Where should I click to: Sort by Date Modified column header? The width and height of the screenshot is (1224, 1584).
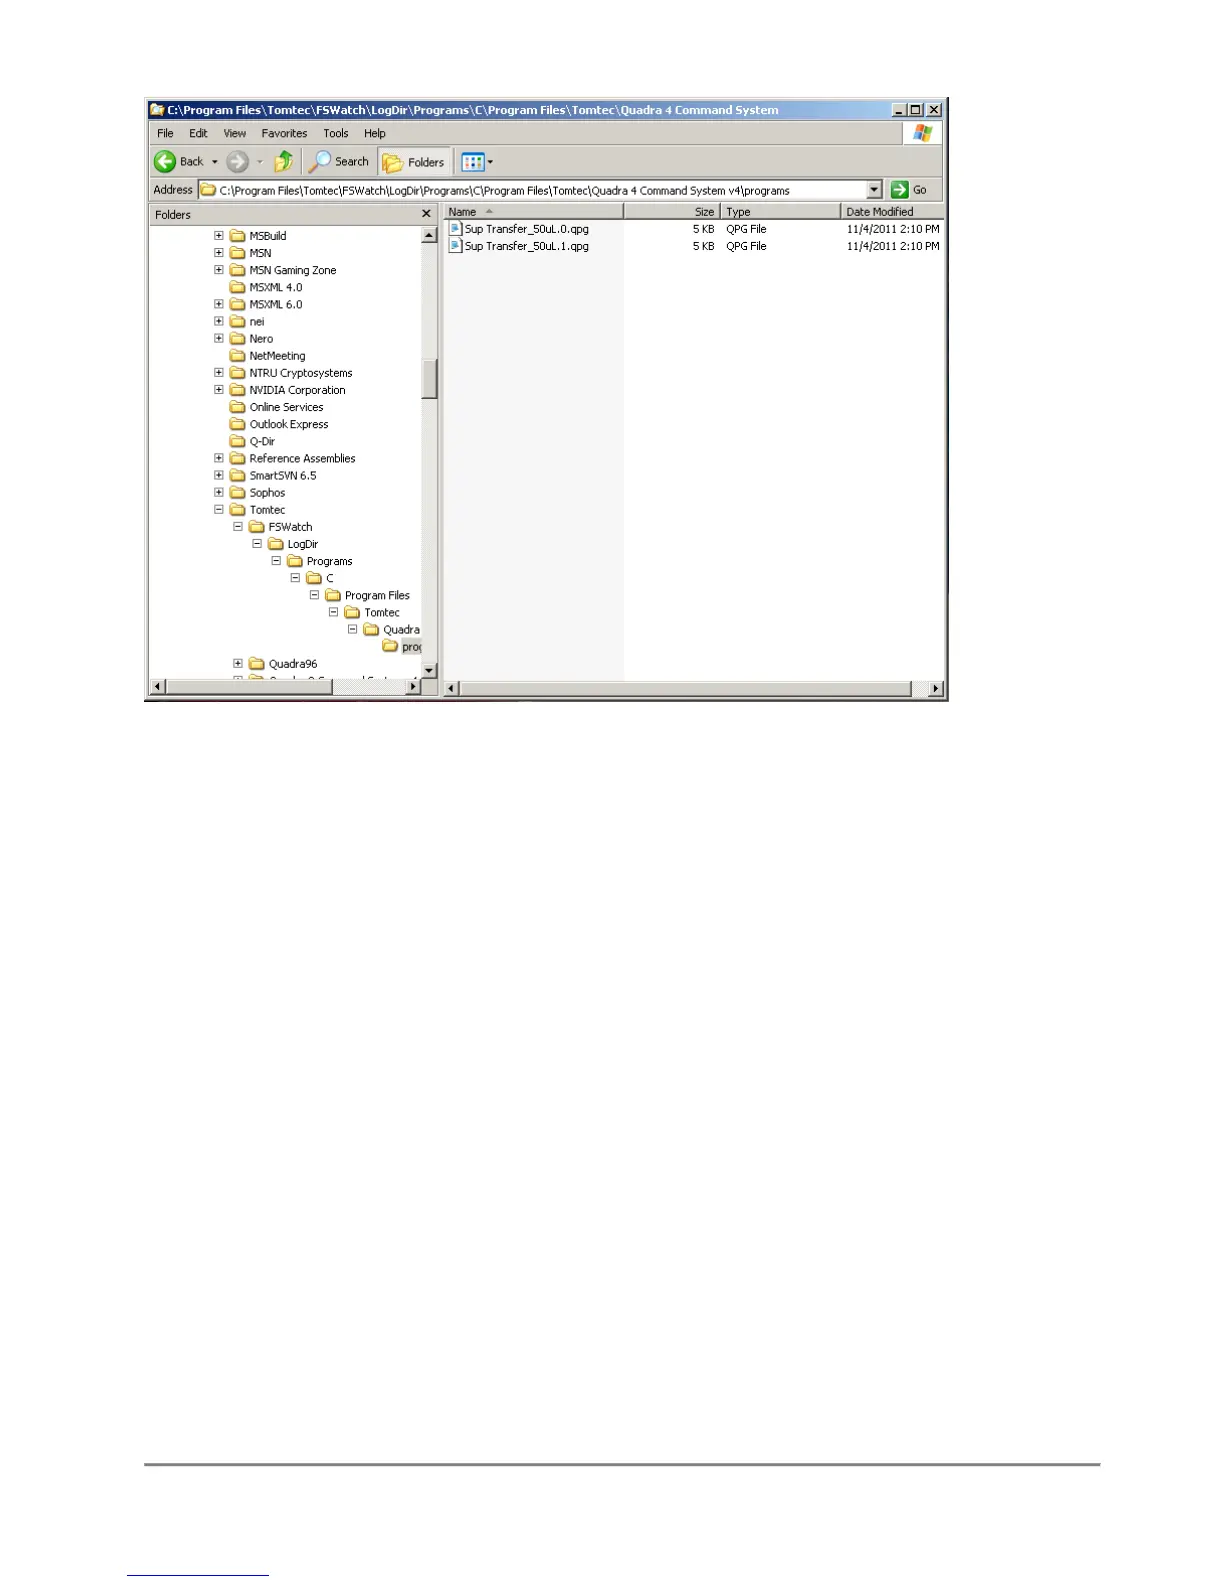(x=892, y=212)
